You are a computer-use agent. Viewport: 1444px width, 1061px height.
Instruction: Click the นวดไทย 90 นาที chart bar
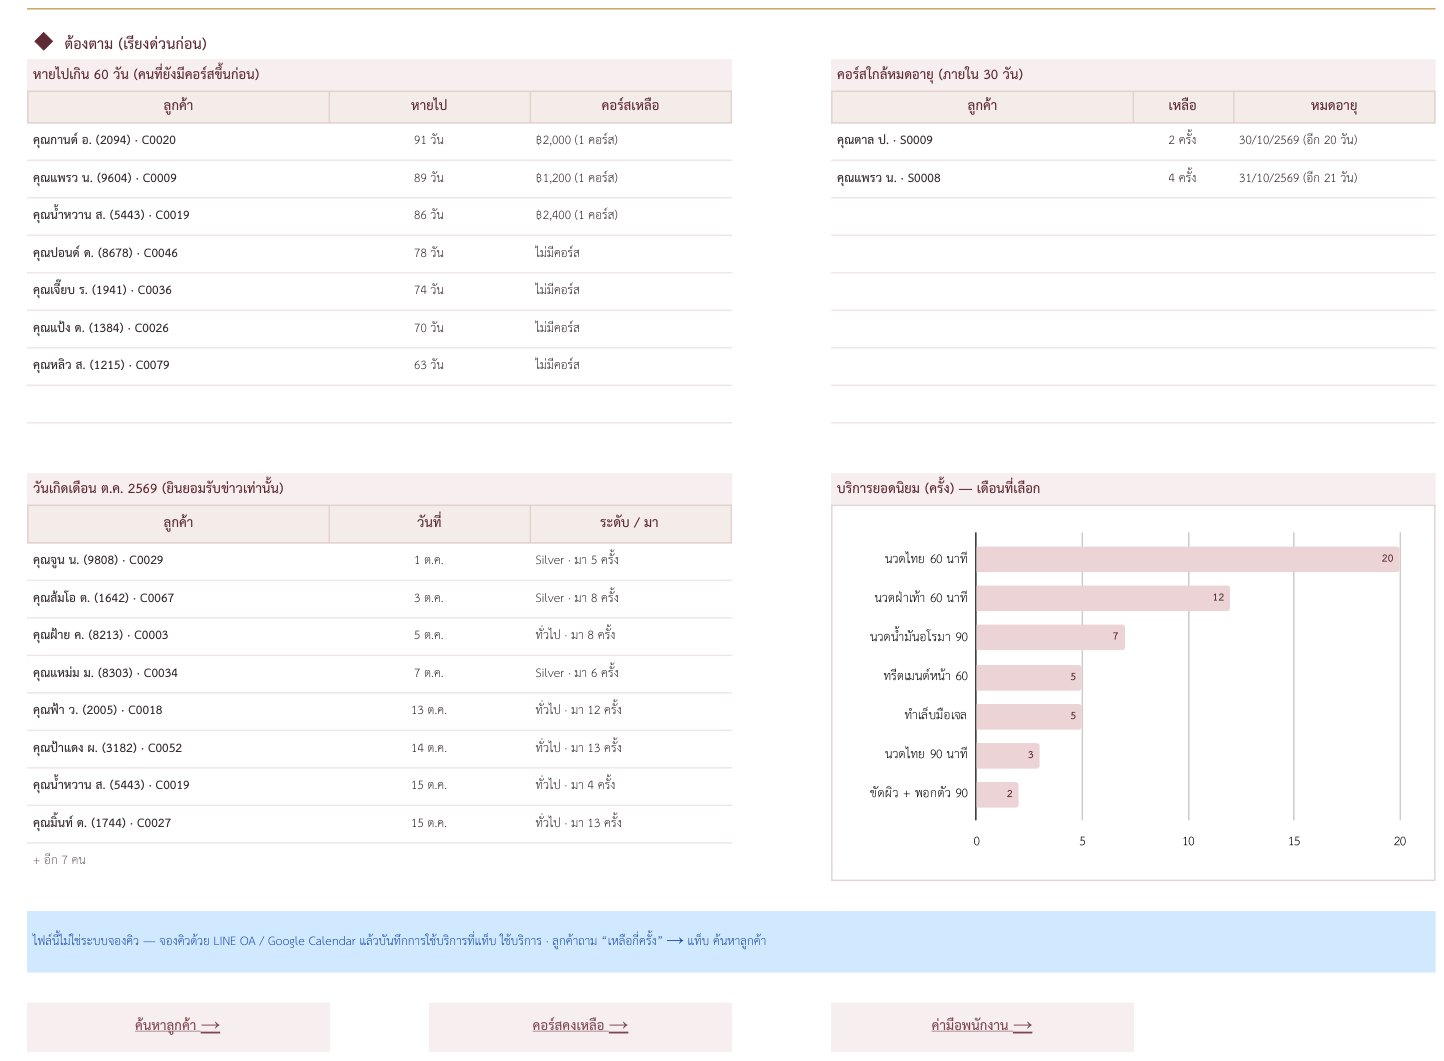1008,755
